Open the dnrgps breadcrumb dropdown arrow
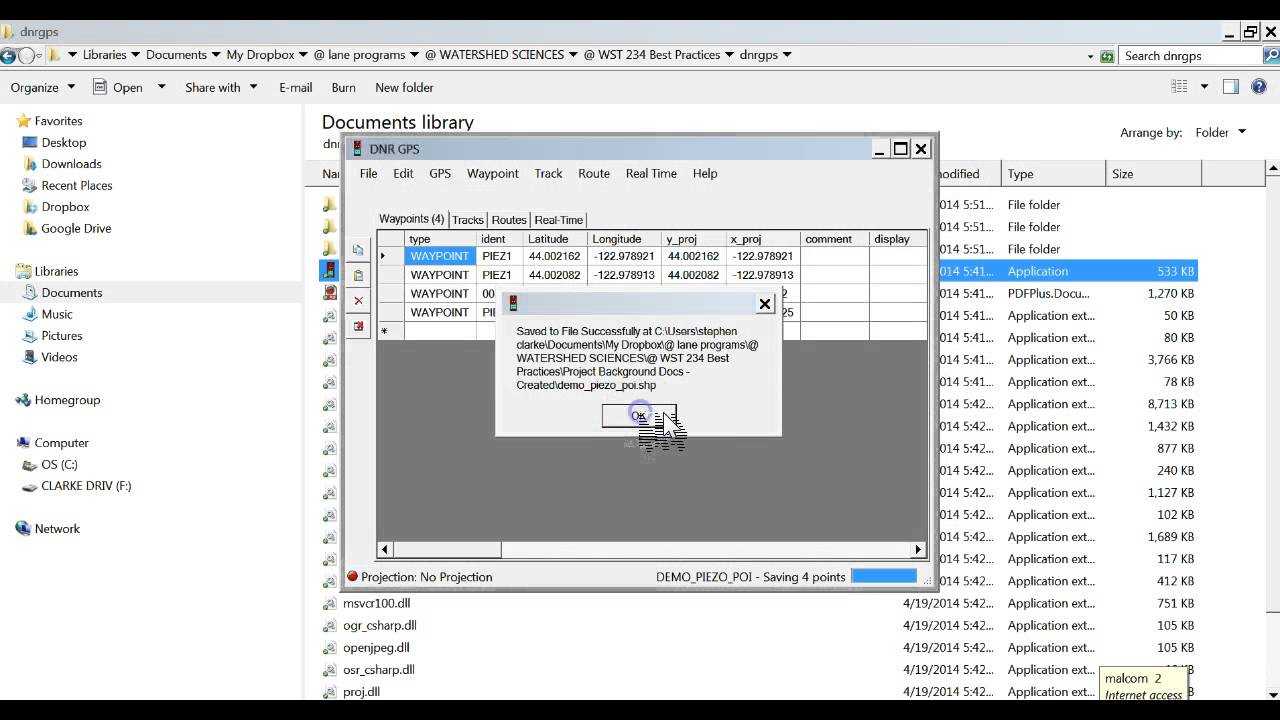Image resolution: width=1280 pixels, height=720 pixels. [x=788, y=55]
